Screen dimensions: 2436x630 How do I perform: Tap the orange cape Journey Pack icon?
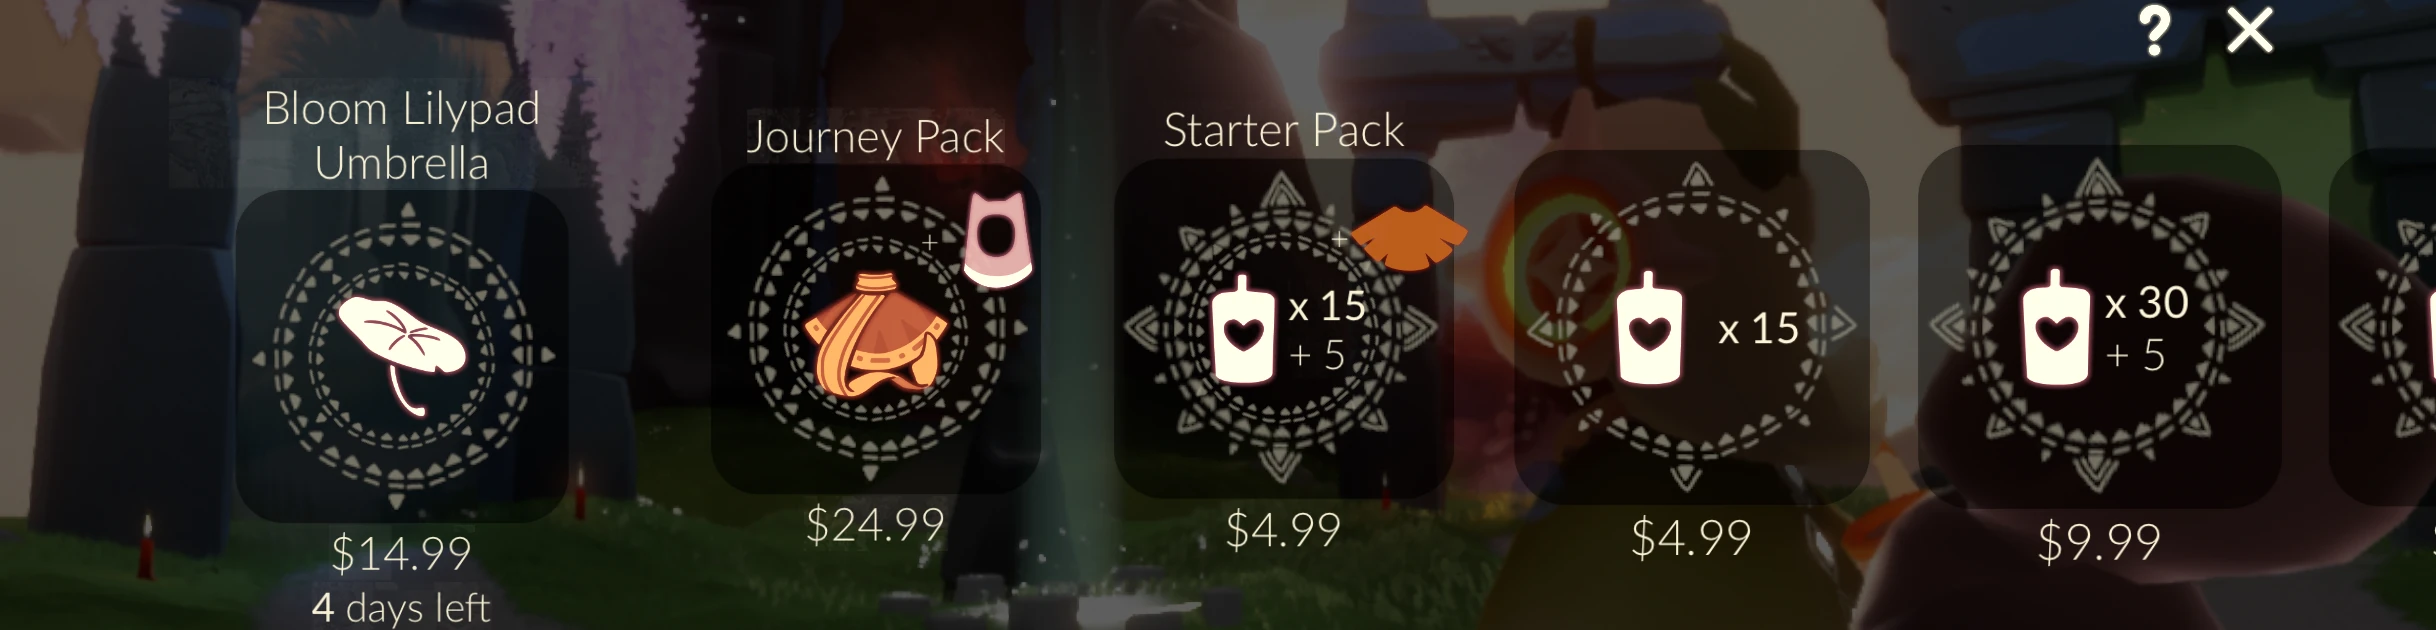[875, 334]
